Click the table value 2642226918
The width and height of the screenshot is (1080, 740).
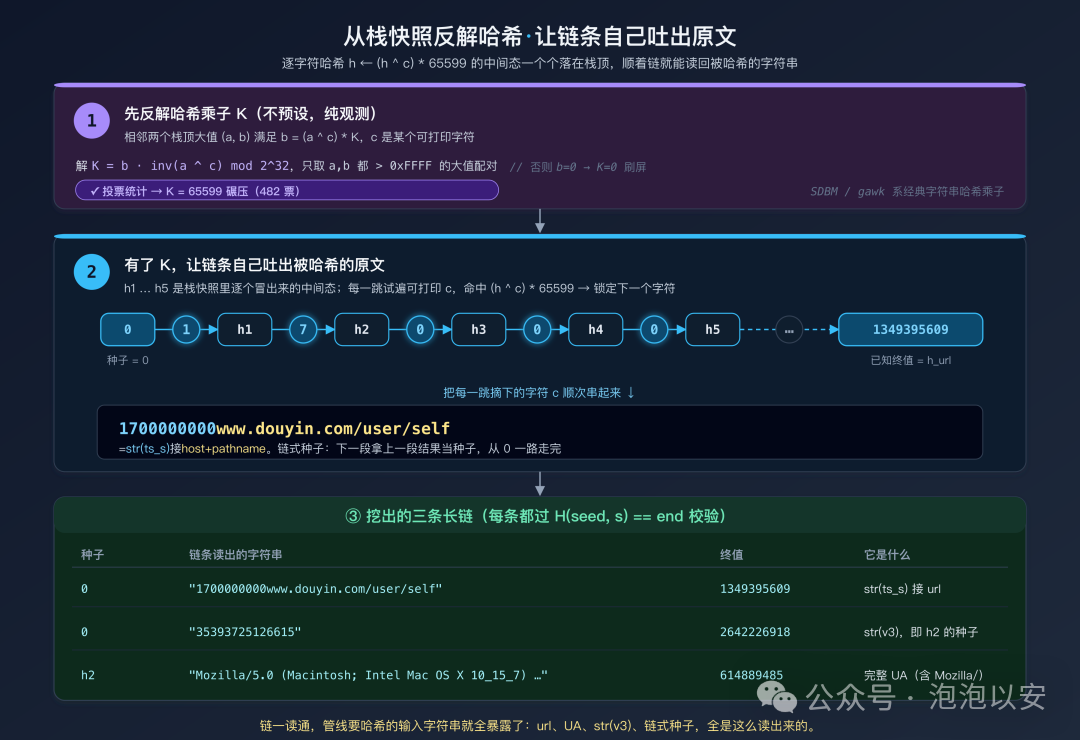click(x=755, y=632)
